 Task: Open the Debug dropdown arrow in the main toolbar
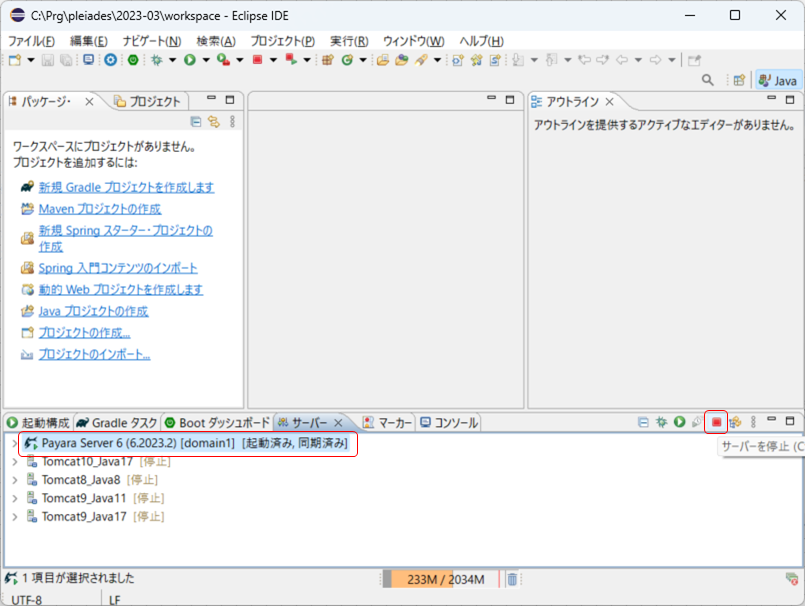172,60
